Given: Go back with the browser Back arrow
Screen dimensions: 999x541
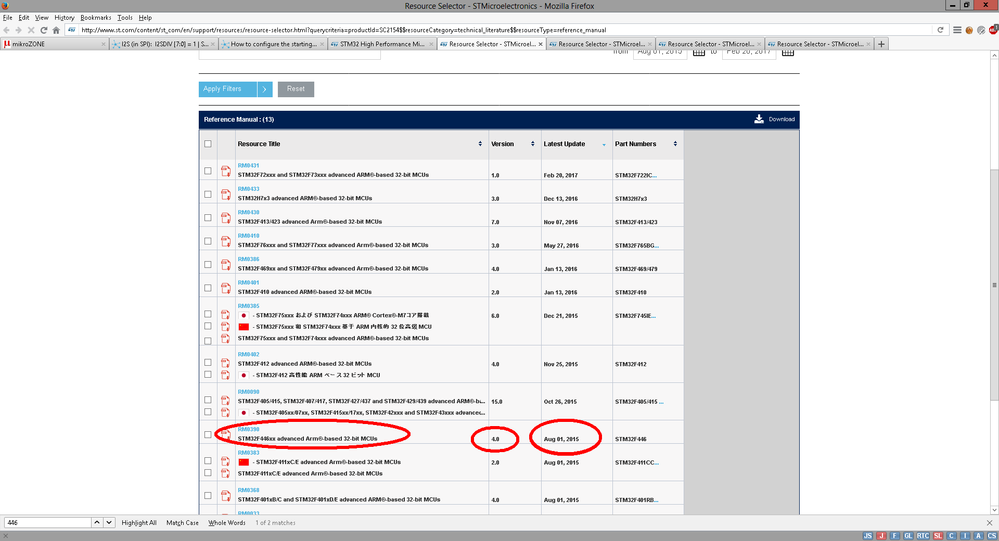Looking at the screenshot, I should coord(7,30).
